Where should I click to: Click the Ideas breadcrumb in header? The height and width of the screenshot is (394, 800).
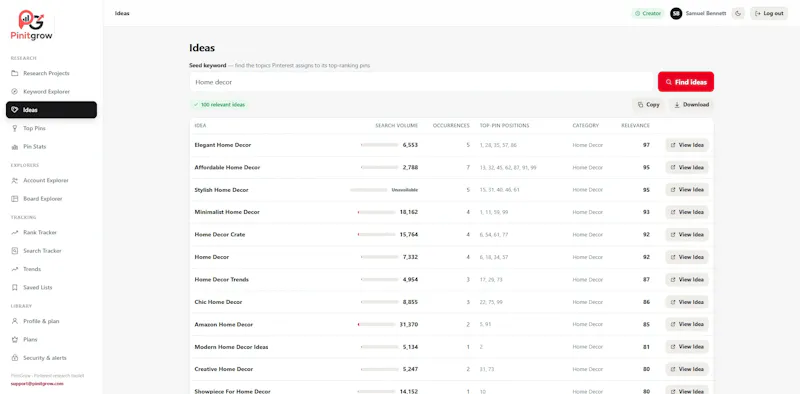pos(122,13)
